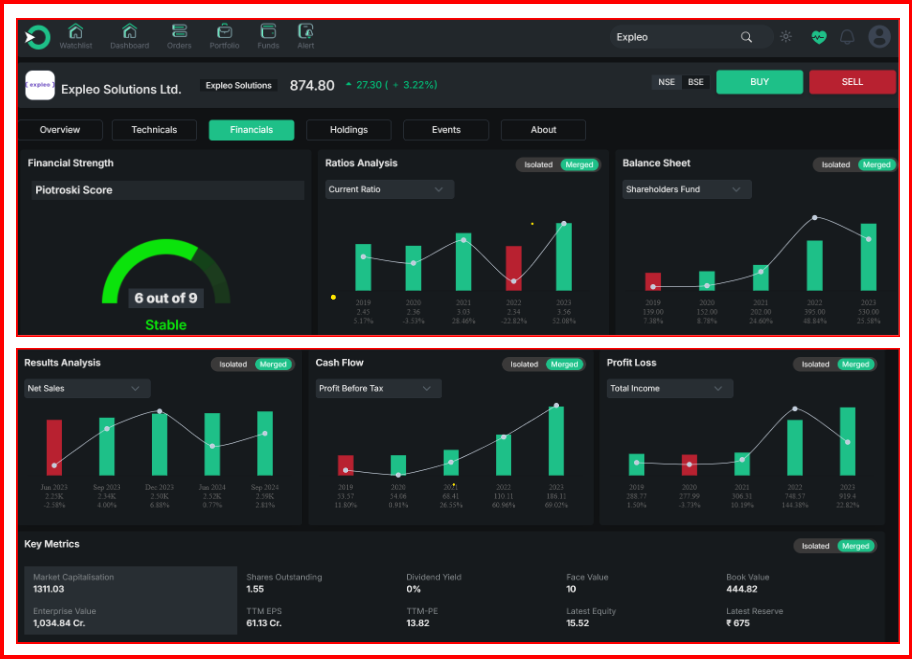This screenshot has width=912, height=659.
Task: Select Isolated in Balance Sheet
Action: [835, 165]
